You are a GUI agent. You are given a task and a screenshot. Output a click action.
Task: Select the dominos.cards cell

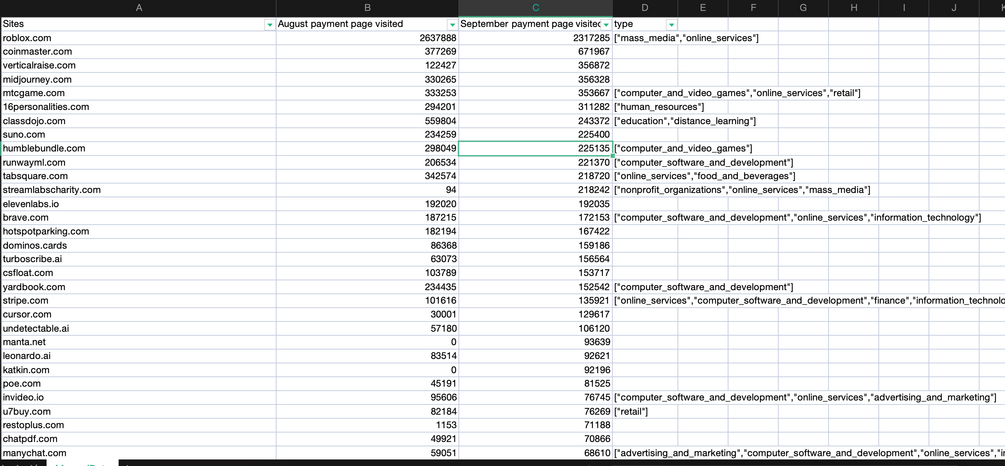point(138,245)
